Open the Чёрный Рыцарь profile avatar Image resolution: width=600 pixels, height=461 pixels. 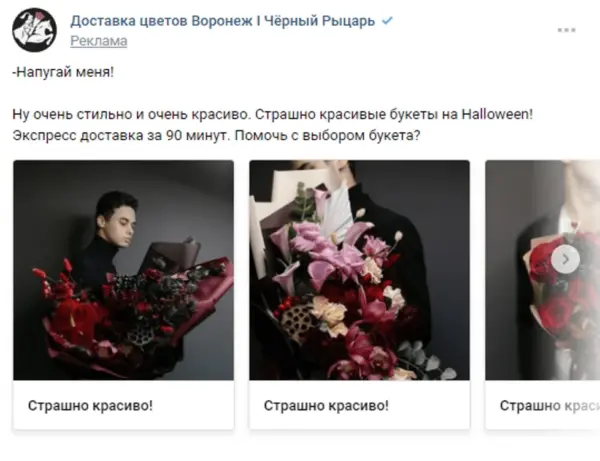pyautogui.click(x=34, y=30)
